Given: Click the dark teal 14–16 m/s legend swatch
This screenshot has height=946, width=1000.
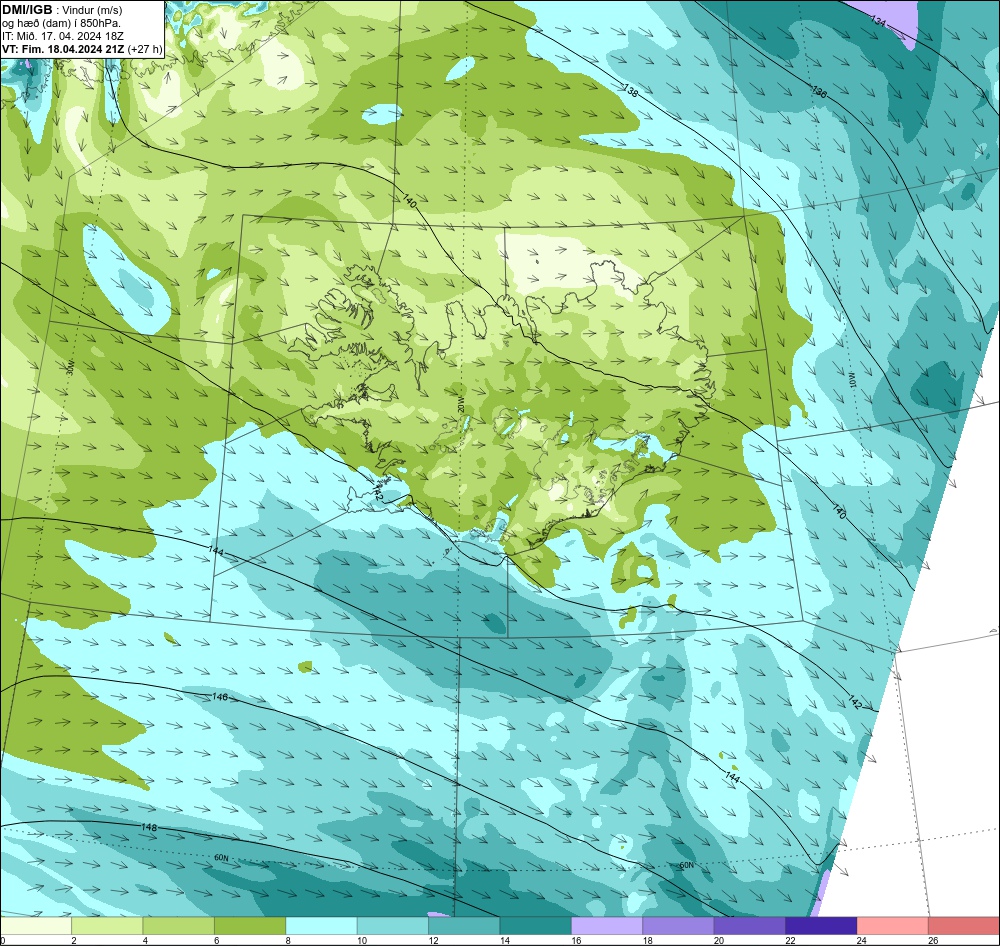Looking at the screenshot, I should [536, 926].
